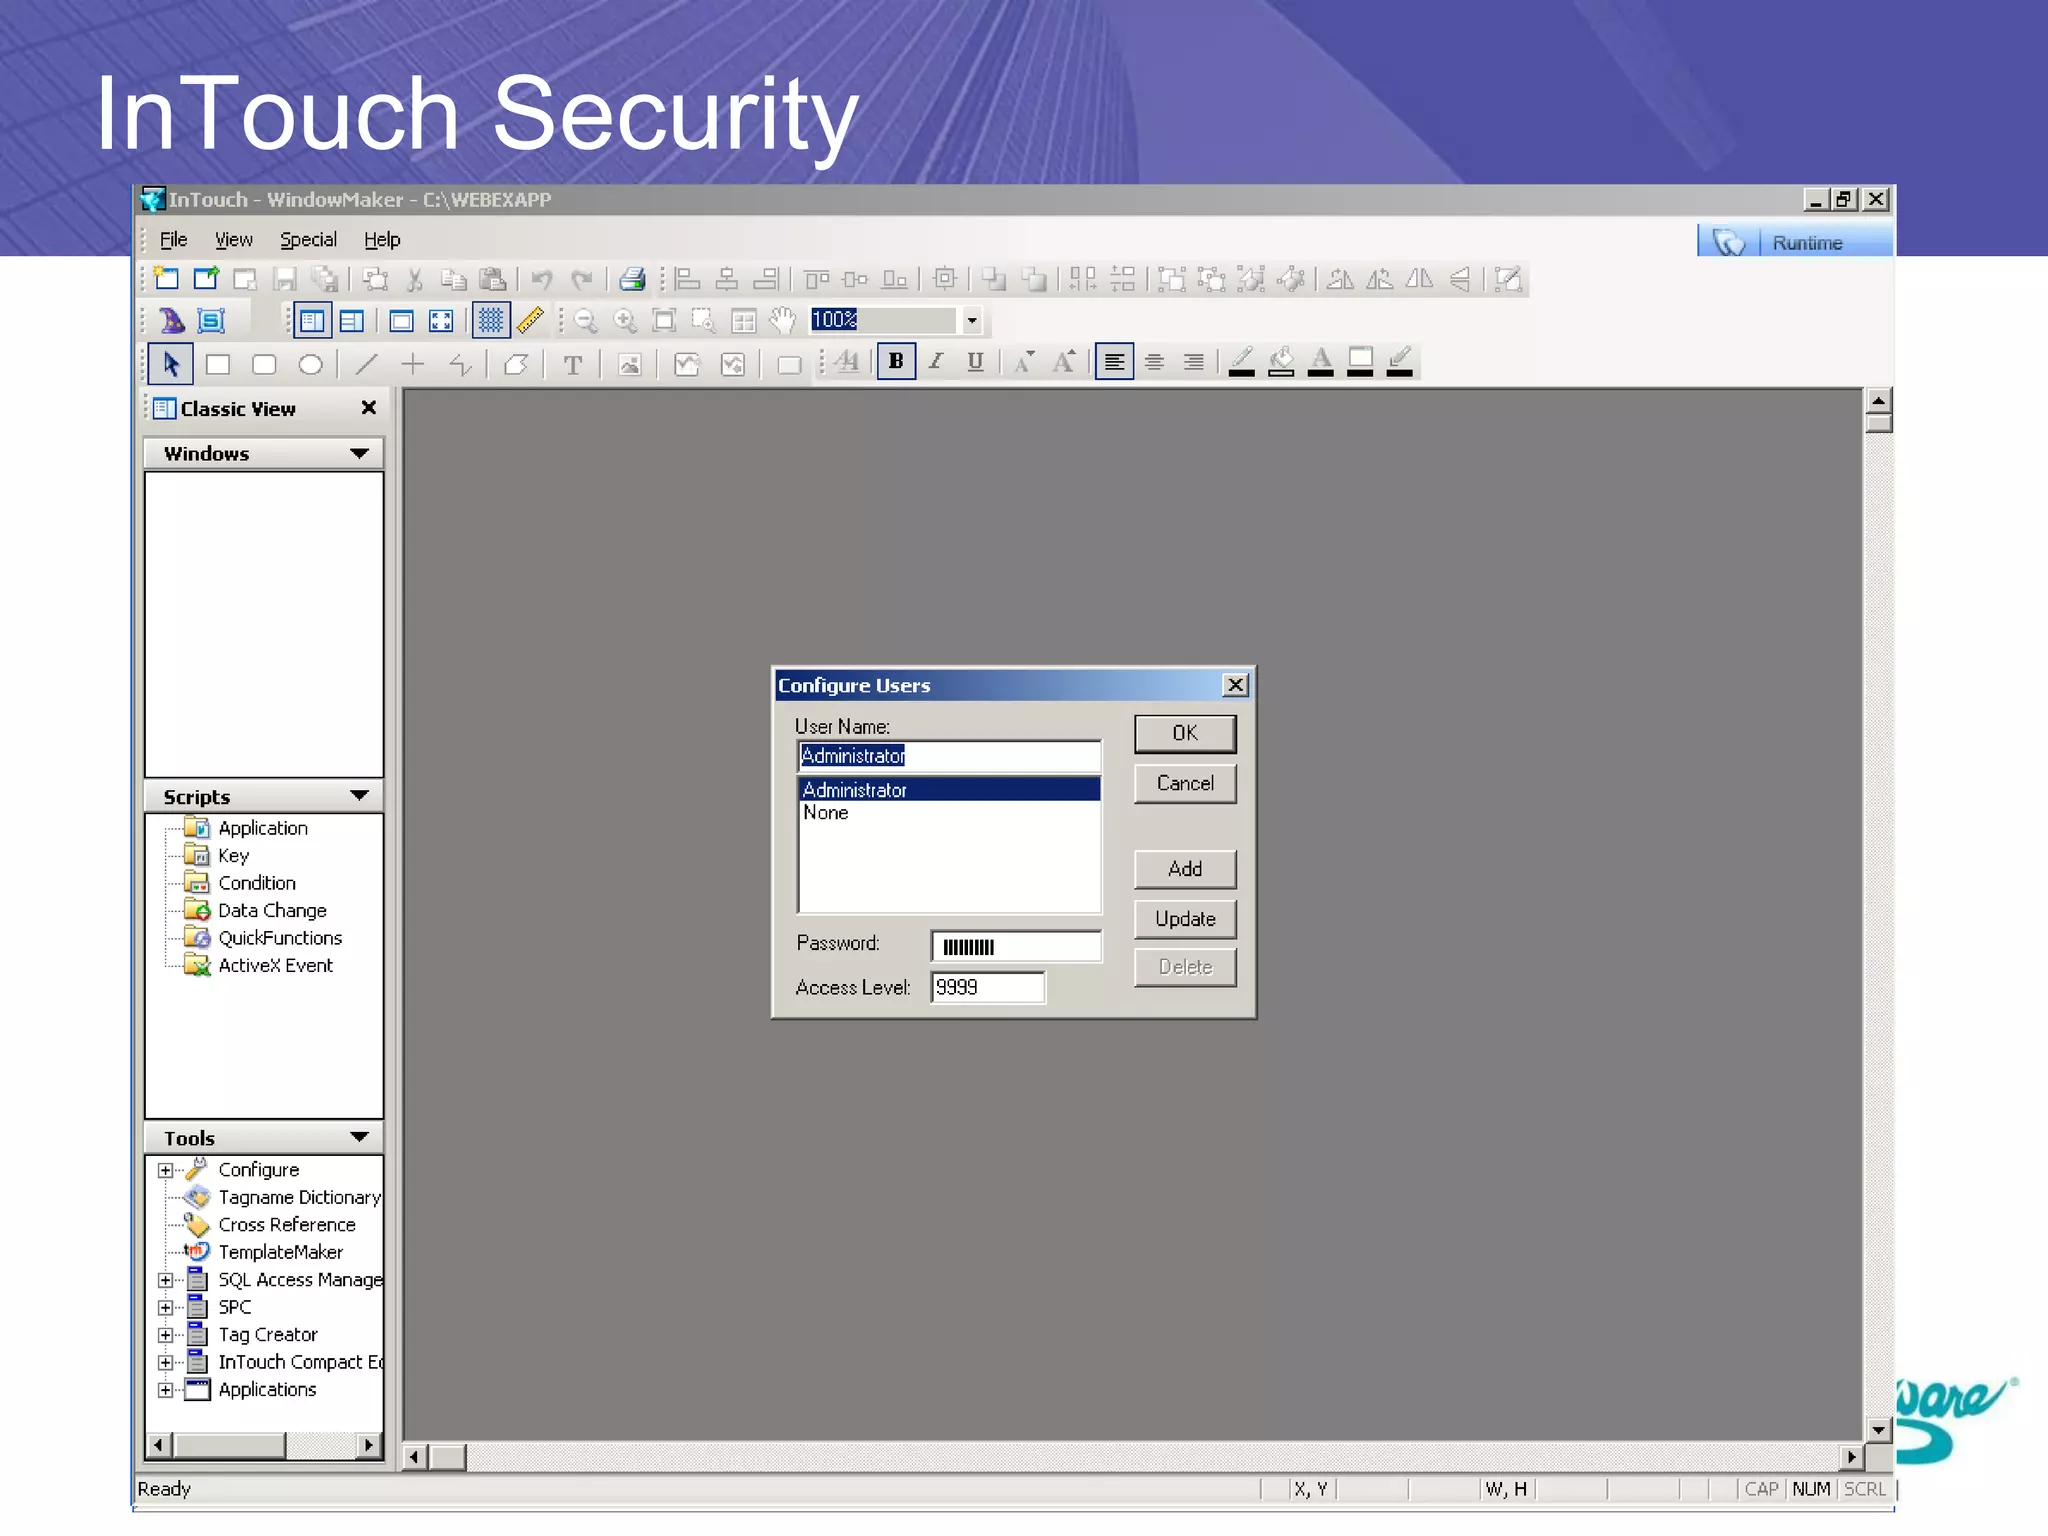This screenshot has width=2048, height=1536.
Task: Open the File menu
Action: coord(173,240)
